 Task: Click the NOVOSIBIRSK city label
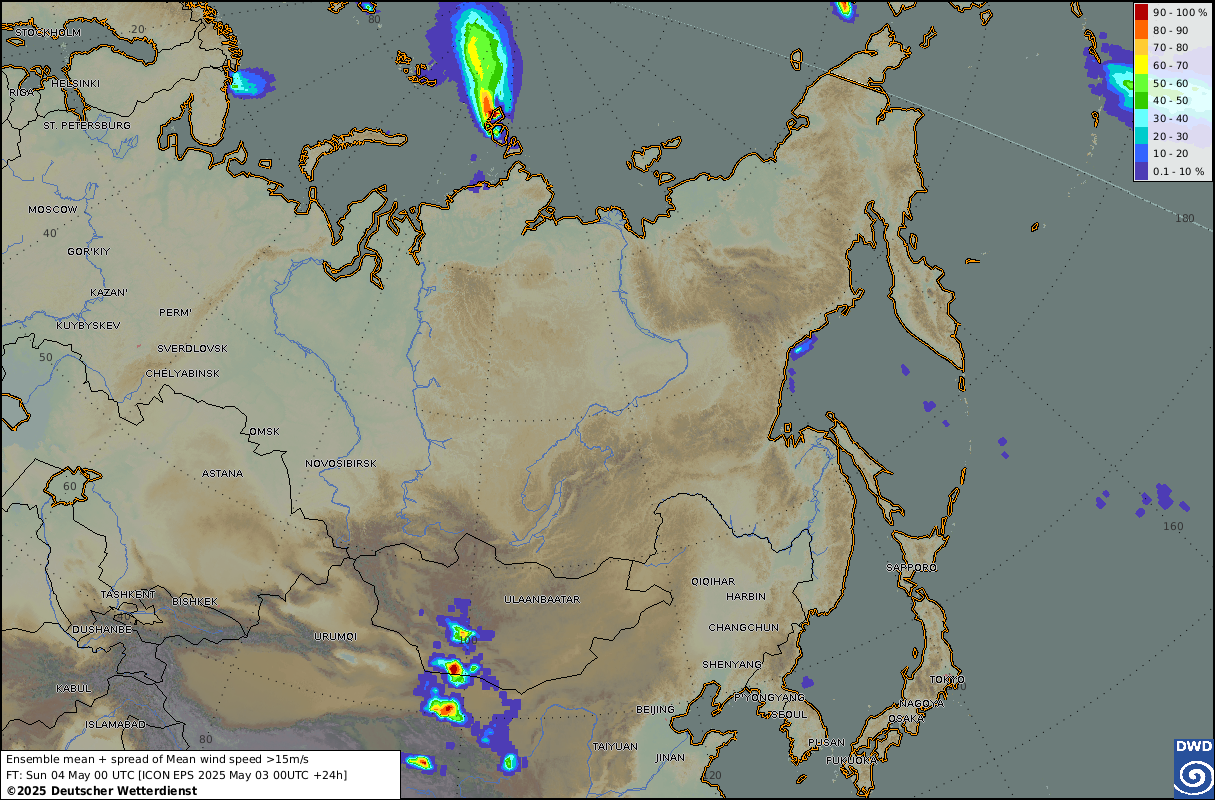point(341,464)
